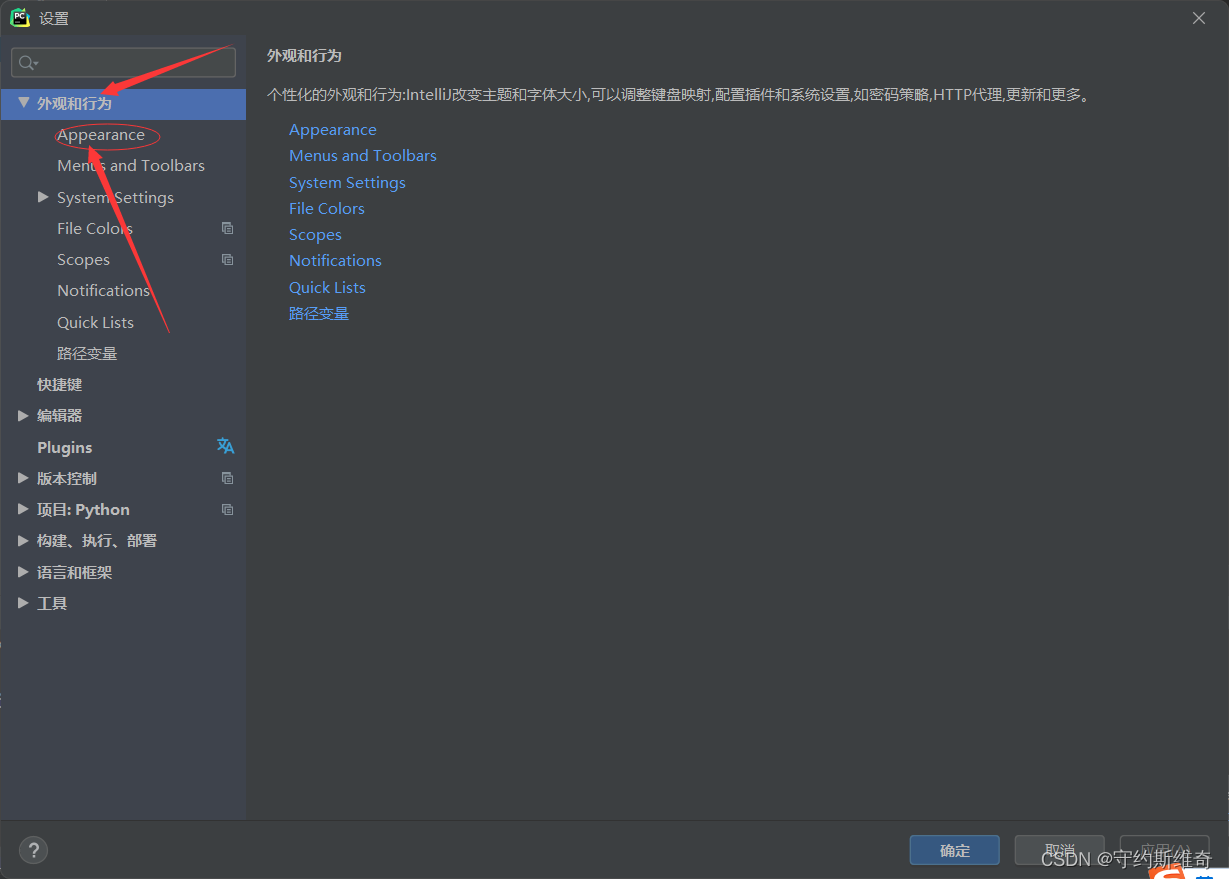Expand the 语言和框架 section arrow
Image resolution: width=1229 pixels, height=879 pixels.
pos(23,572)
